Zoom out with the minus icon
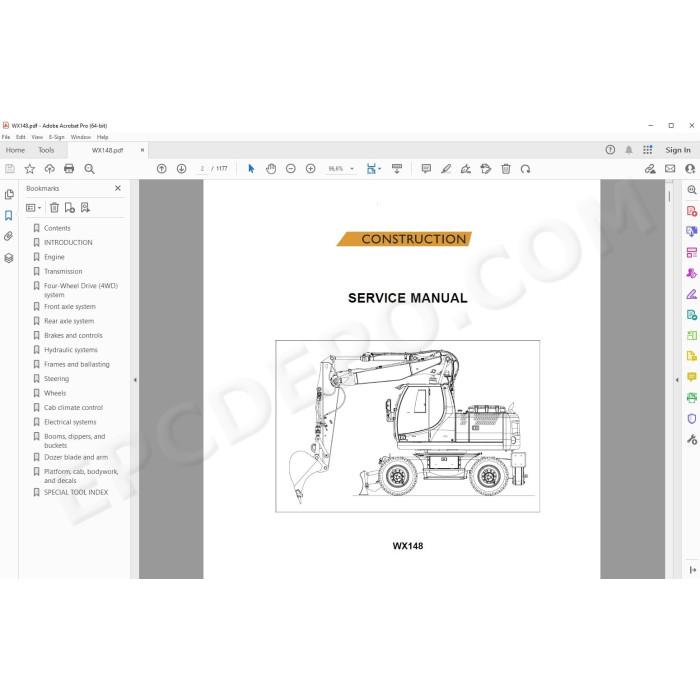Viewport: 700px width, 700px height. click(x=291, y=169)
